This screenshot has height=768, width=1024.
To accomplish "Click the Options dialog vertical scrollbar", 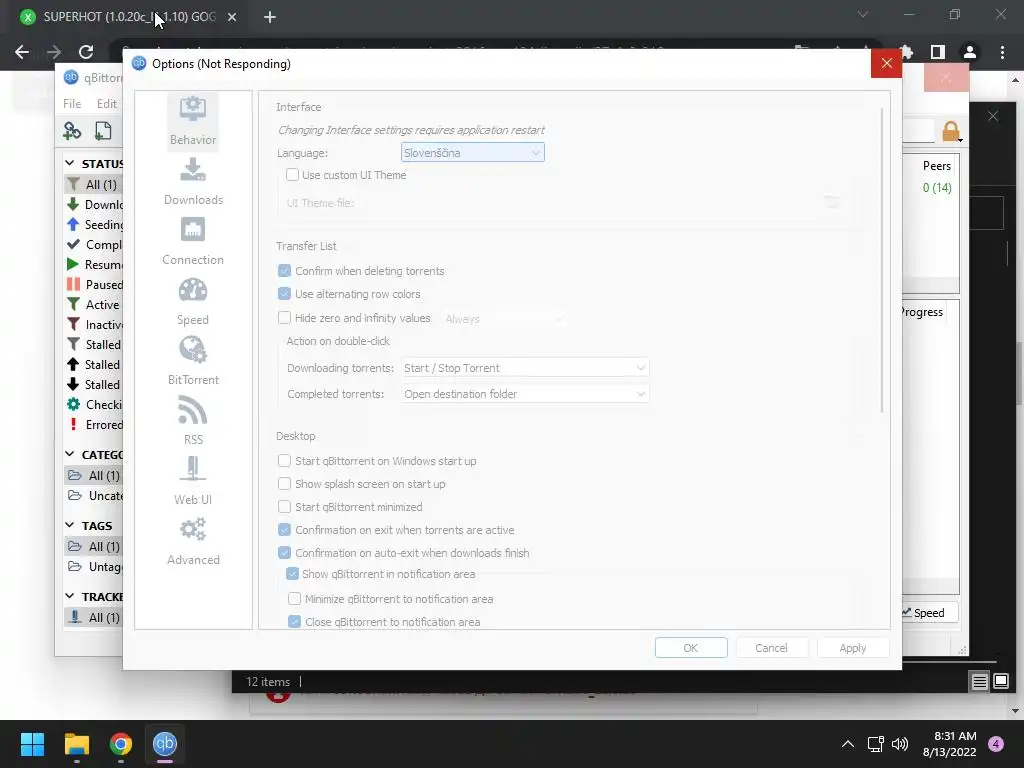I will click(882, 260).
